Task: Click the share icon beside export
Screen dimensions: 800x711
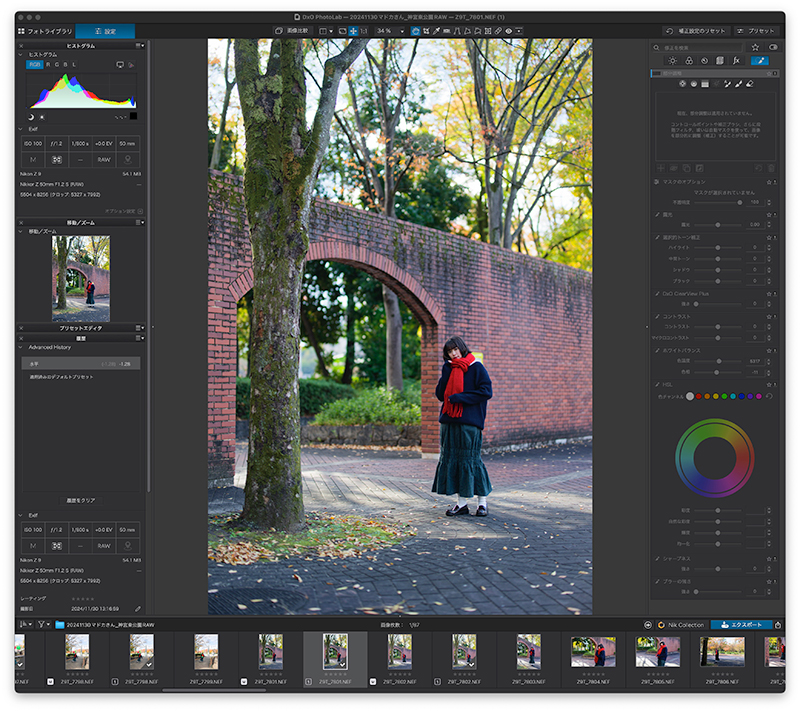Action: [x=778, y=625]
